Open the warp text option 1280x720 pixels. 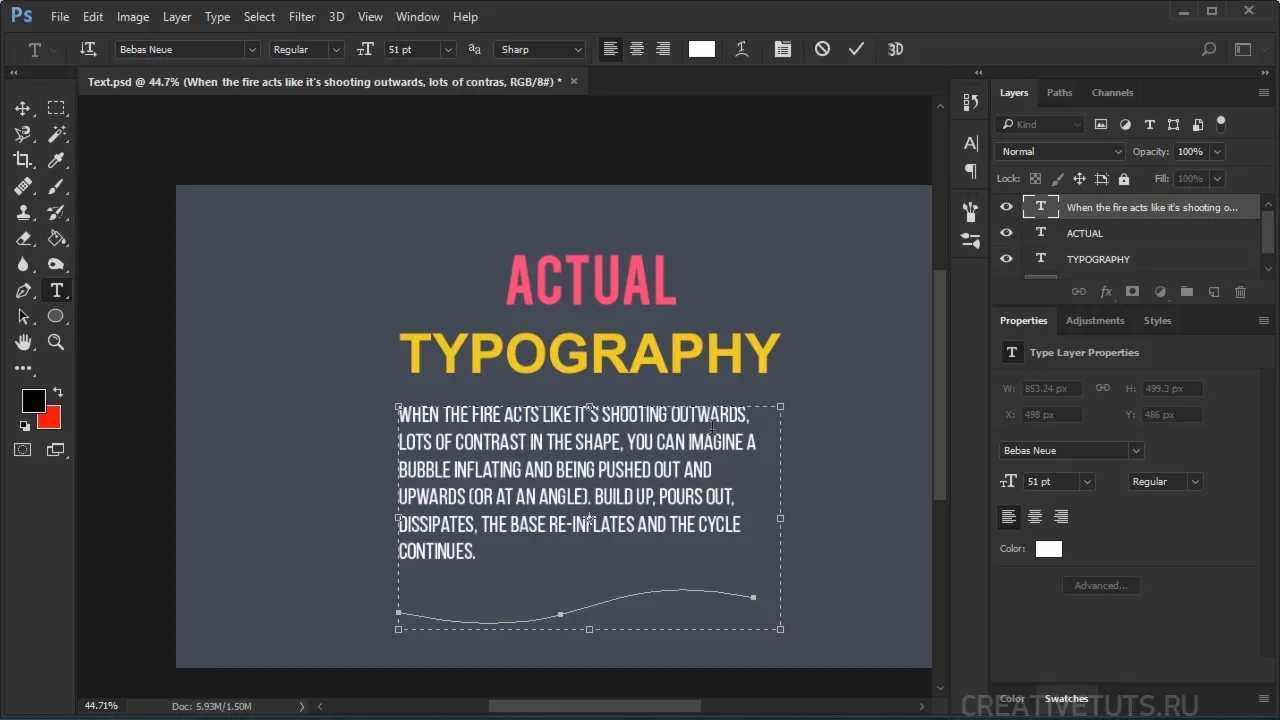point(742,49)
